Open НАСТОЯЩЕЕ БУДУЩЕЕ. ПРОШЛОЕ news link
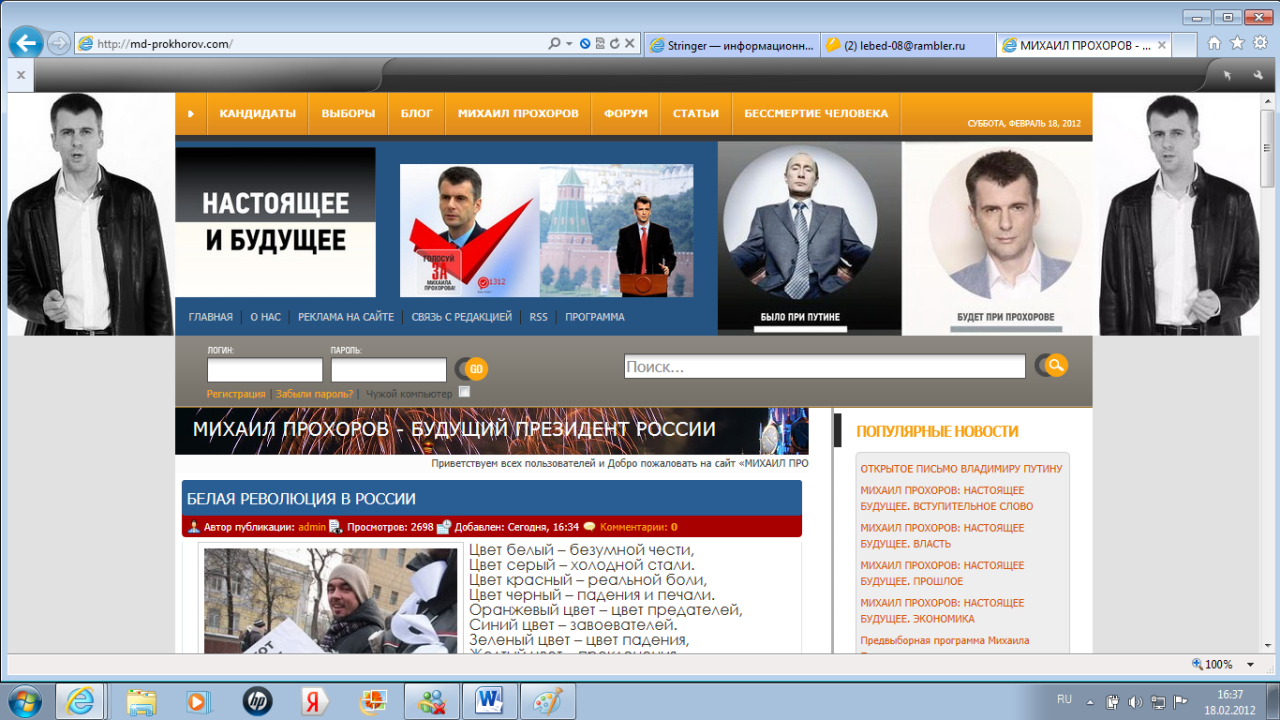 coord(942,573)
